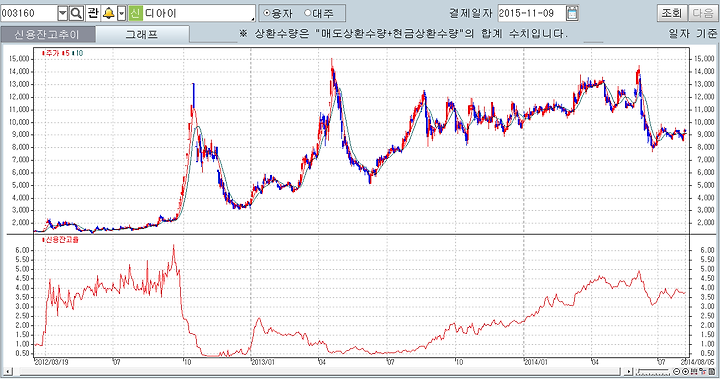Click the 10-day moving average legend label
The height and width of the screenshot is (379, 720).
point(77,53)
